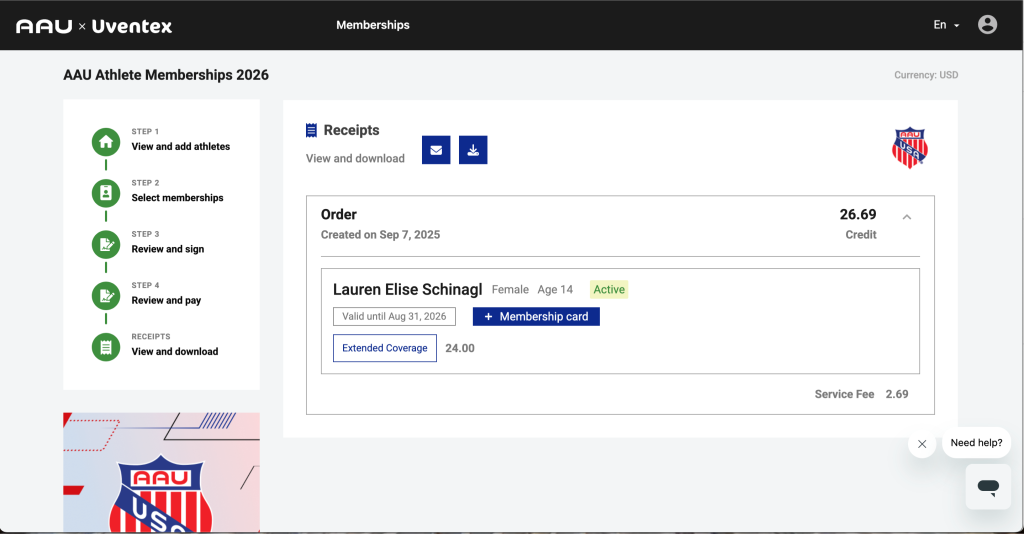Click the Step 4 review and pay icon
1024x534 pixels.
[x=106, y=296]
